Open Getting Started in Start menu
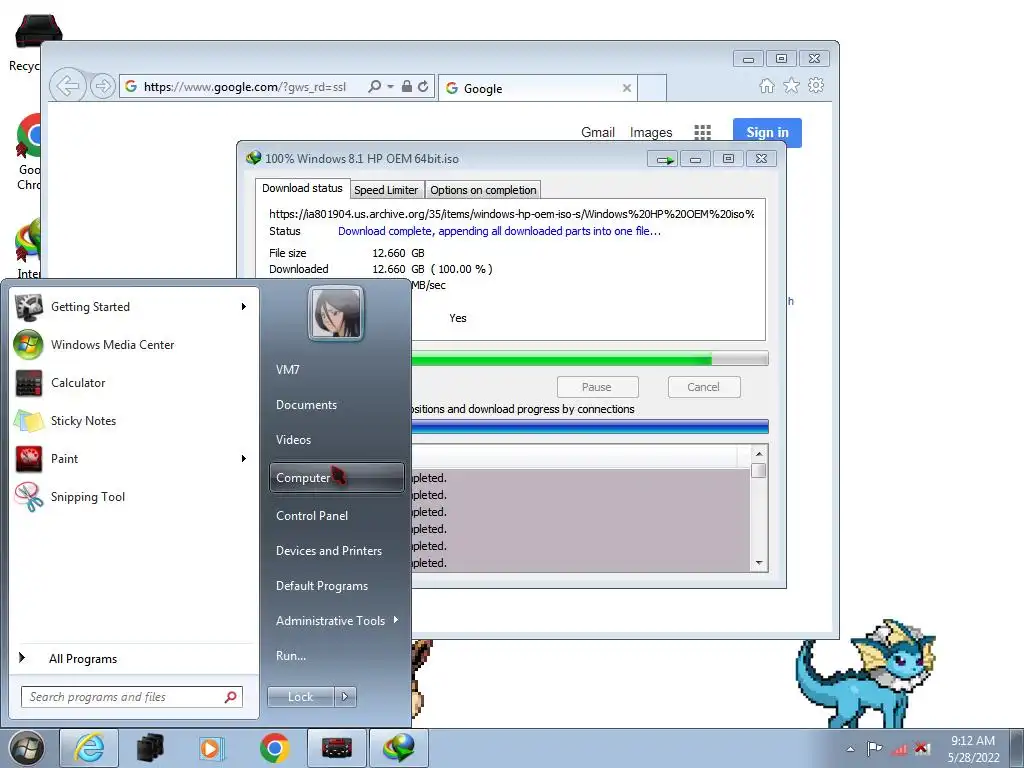1024x768 pixels. coord(133,307)
